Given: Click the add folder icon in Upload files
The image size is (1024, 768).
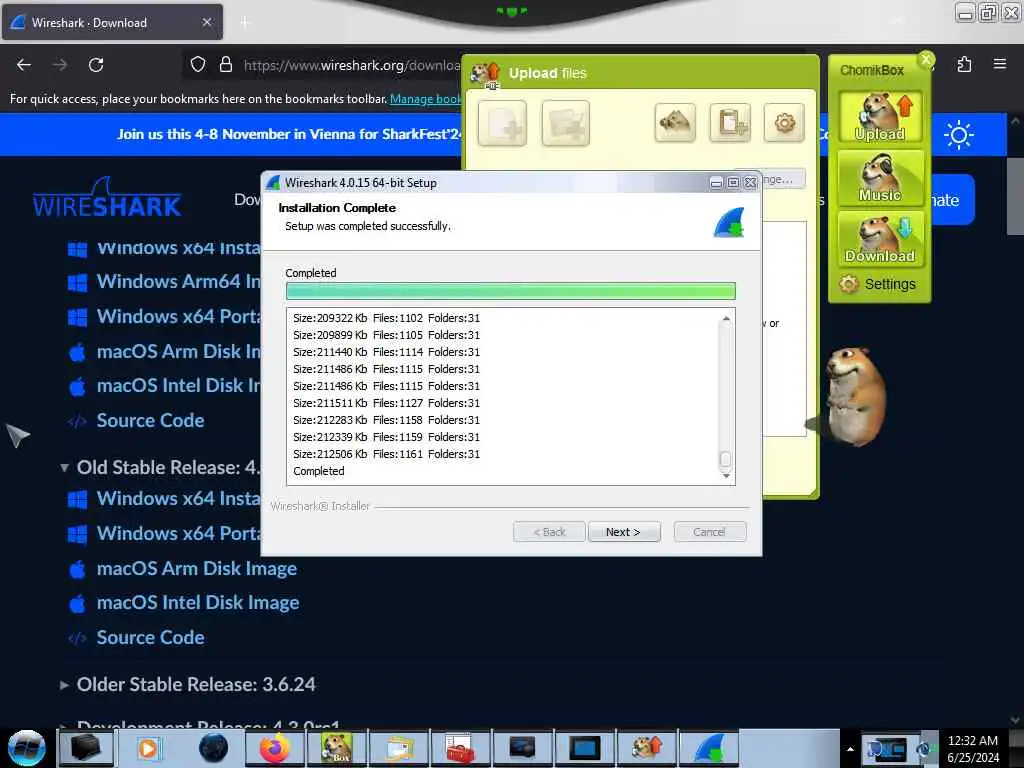Looking at the screenshot, I should (x=566, y=123).
